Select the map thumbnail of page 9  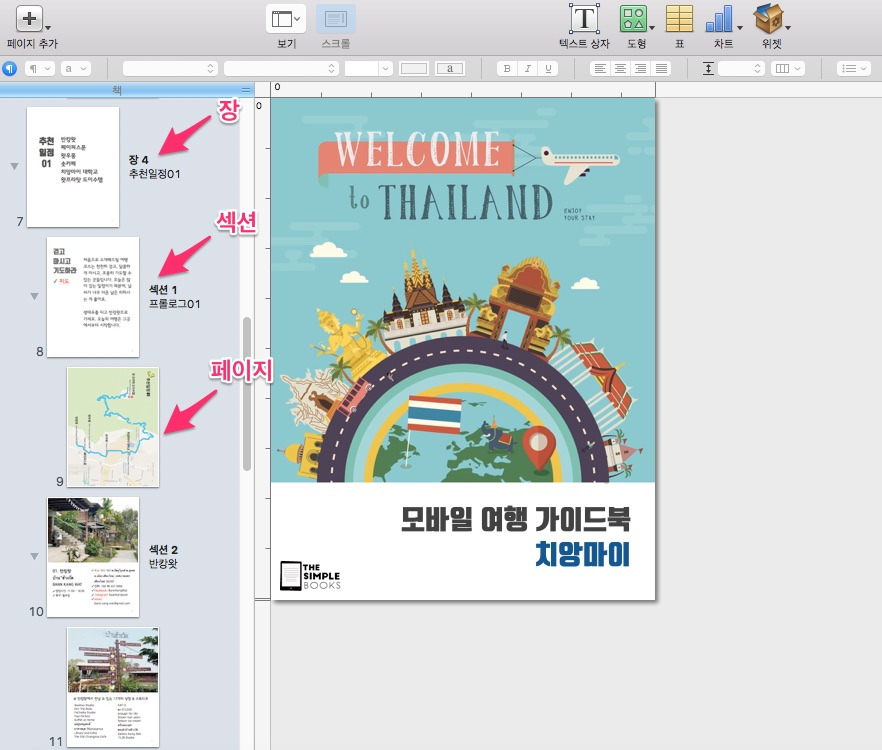point(112,427)
